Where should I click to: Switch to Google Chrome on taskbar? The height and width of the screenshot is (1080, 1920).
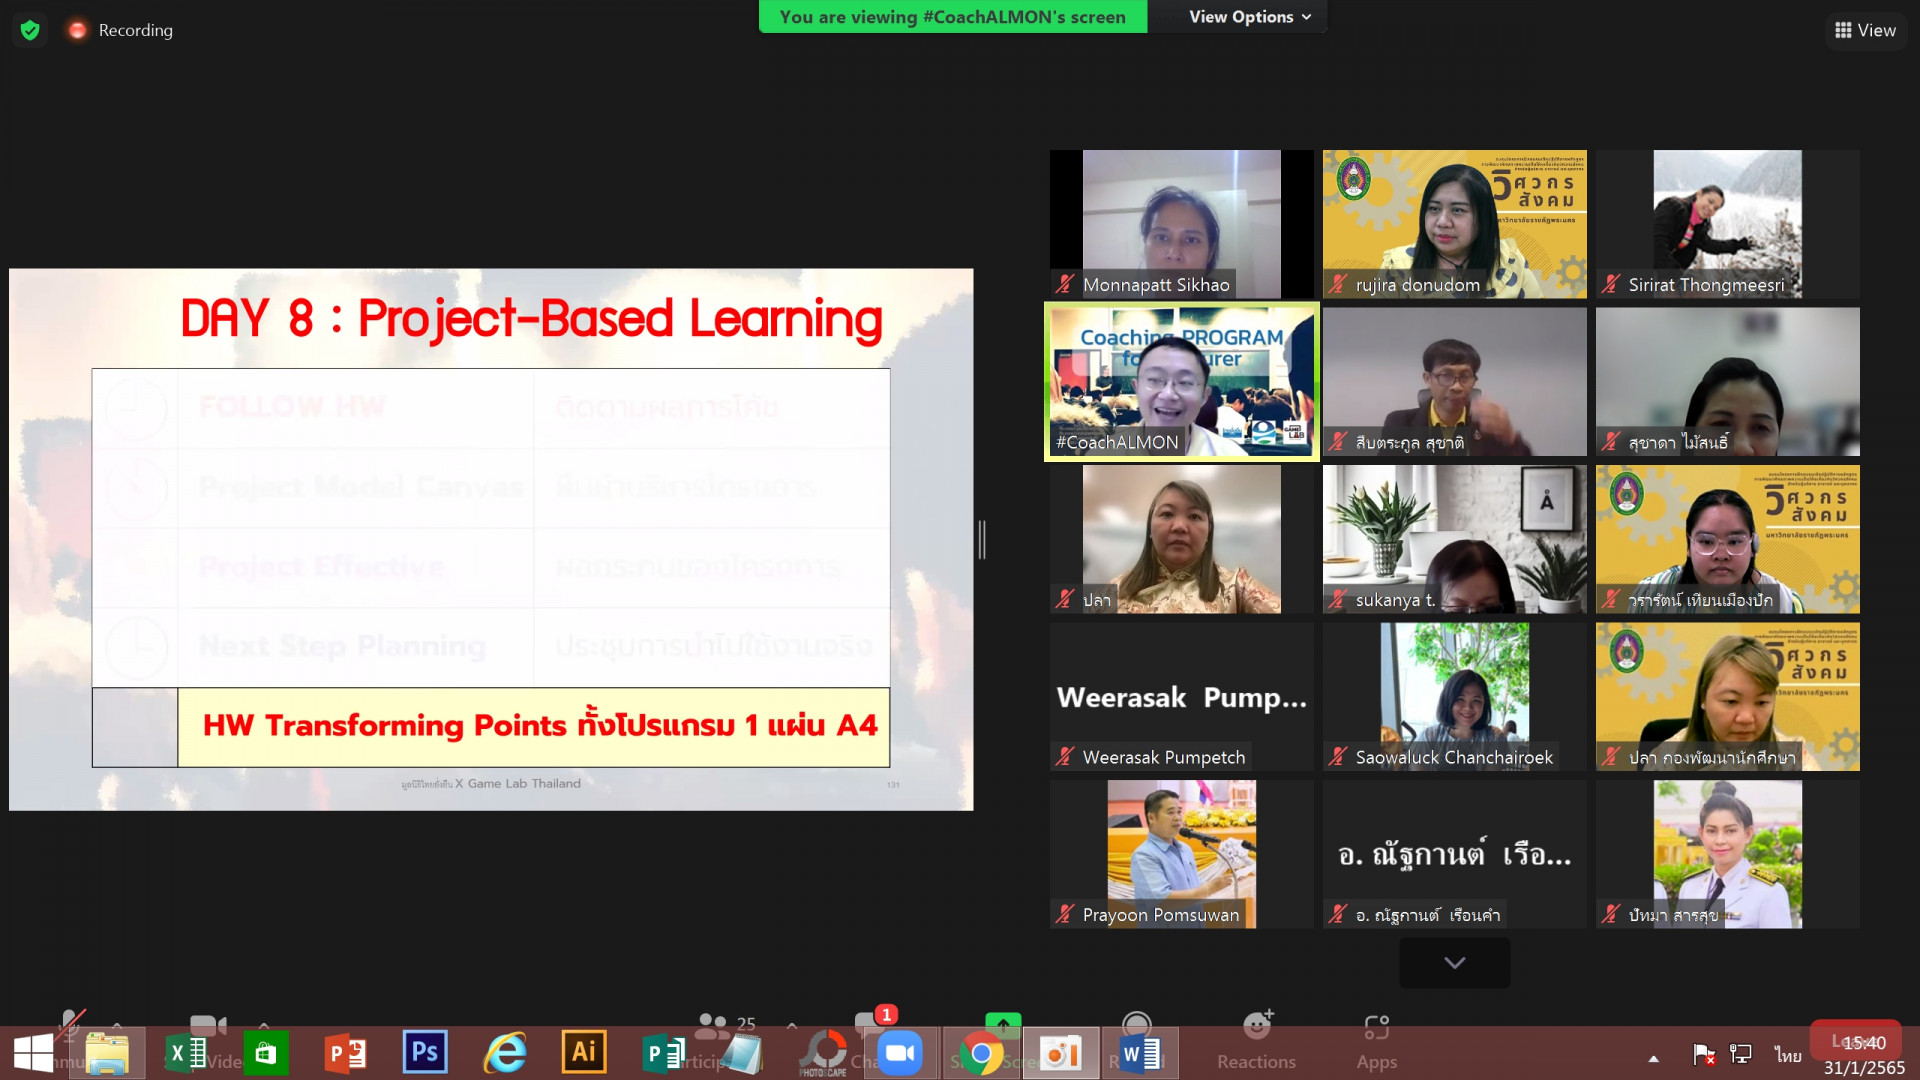(x=981, y=1053)
